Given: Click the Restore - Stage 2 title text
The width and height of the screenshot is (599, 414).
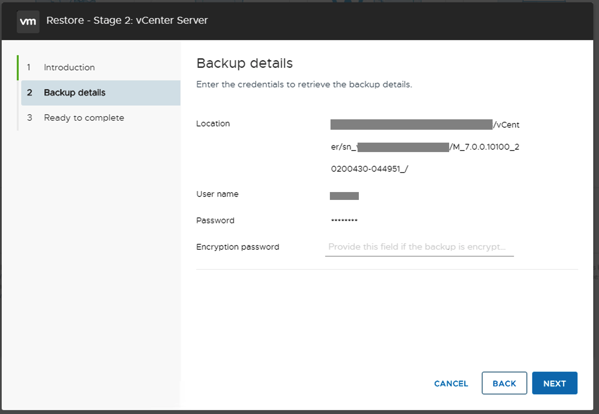Looking at the screenshot, I should (x=127, y=20).
